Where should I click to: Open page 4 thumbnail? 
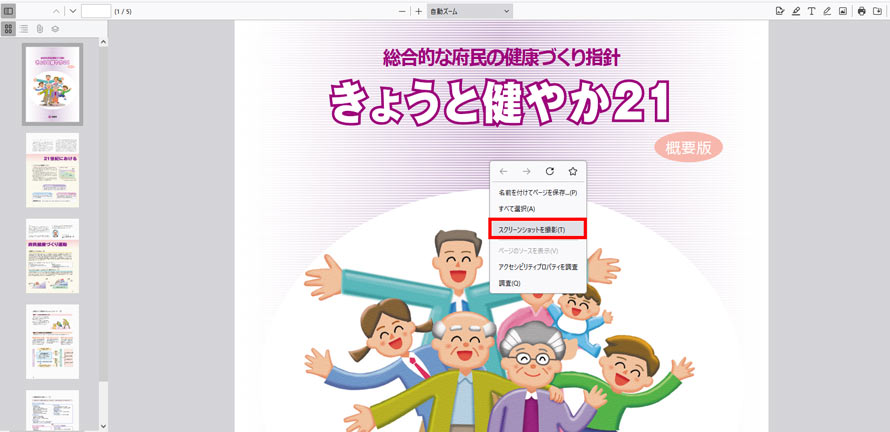pos(53,341)
